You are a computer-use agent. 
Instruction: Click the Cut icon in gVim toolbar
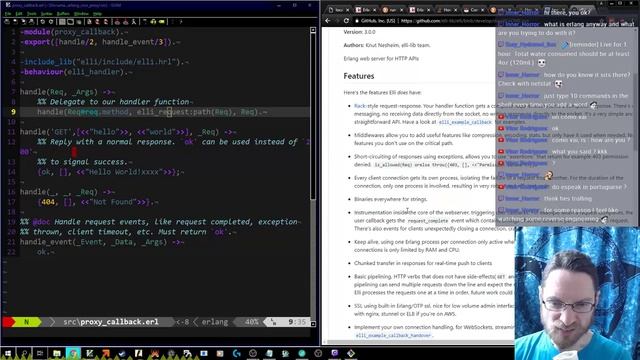point(62,22)
